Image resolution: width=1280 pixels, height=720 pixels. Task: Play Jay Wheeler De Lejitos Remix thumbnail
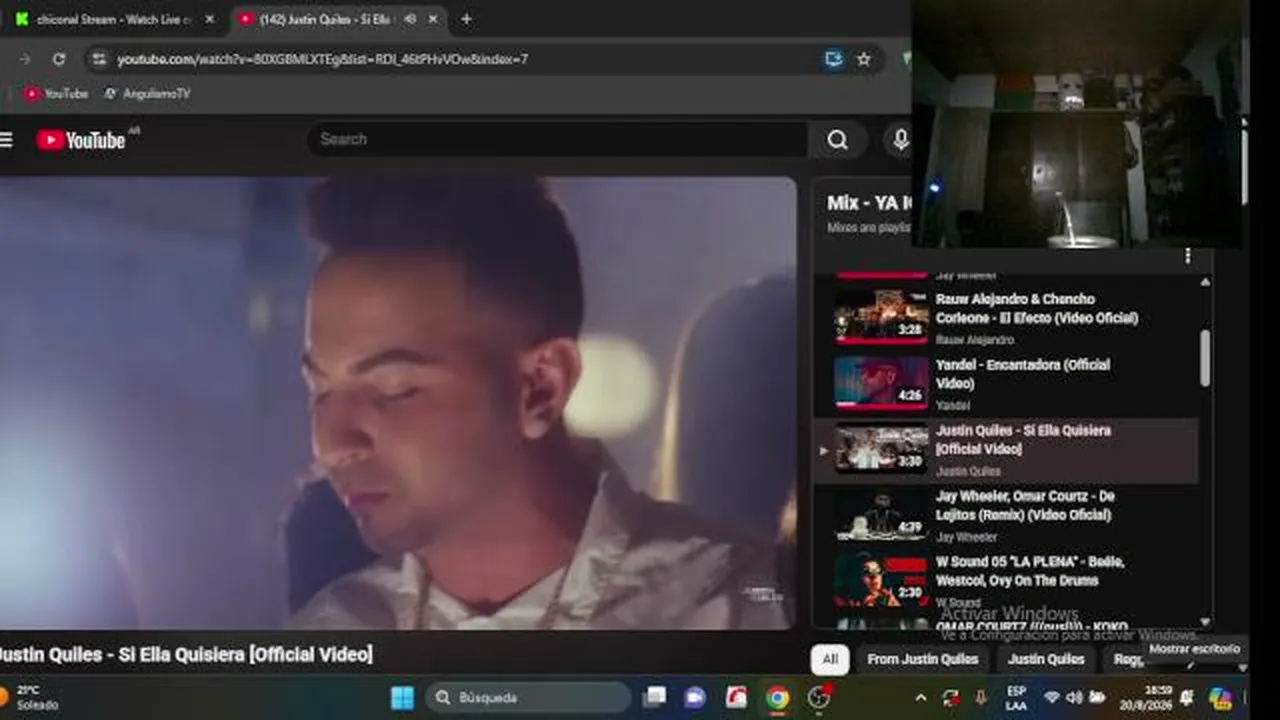882,514
